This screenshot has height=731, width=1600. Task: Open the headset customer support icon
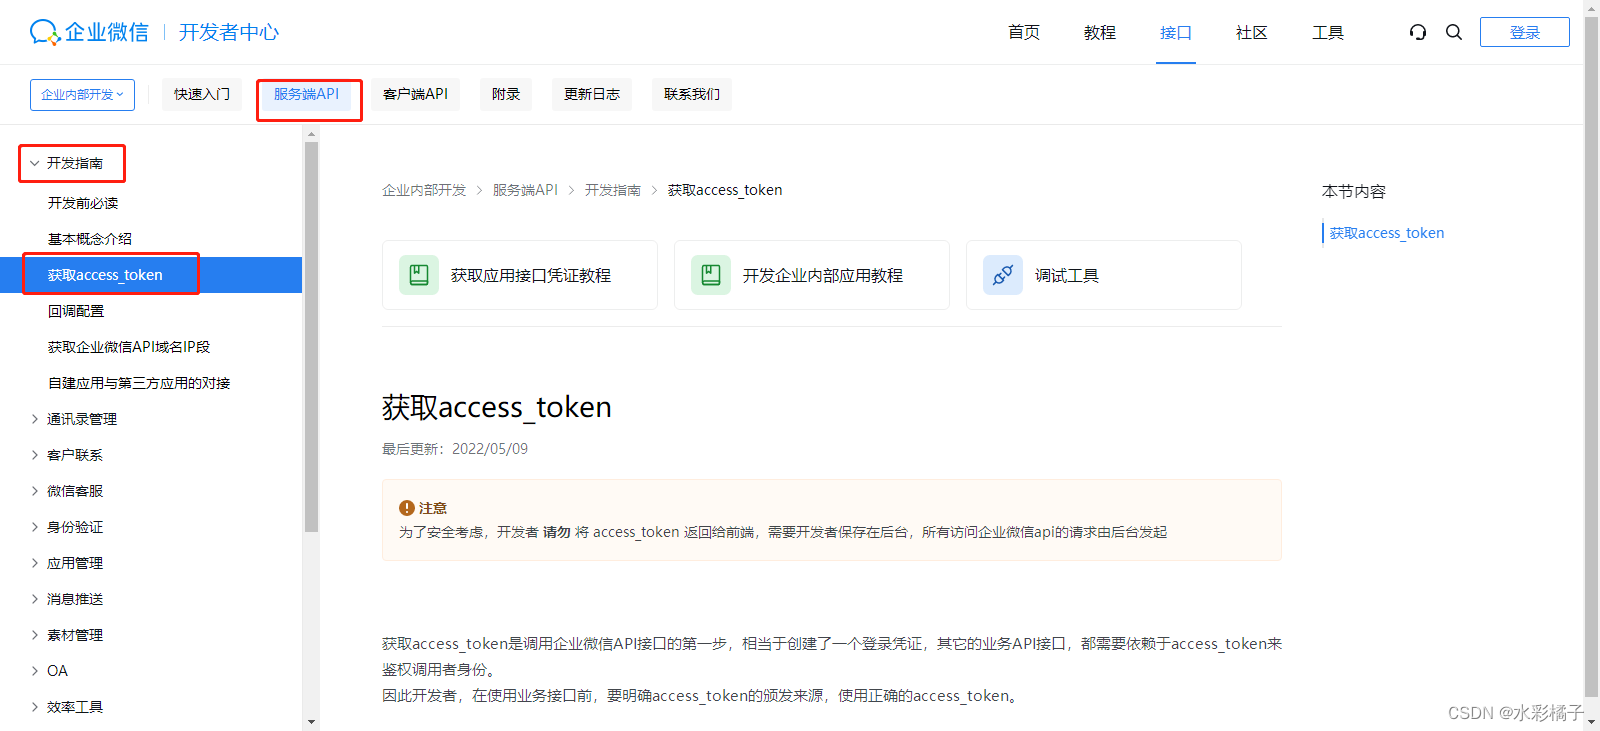click(x=1417, y=32)
